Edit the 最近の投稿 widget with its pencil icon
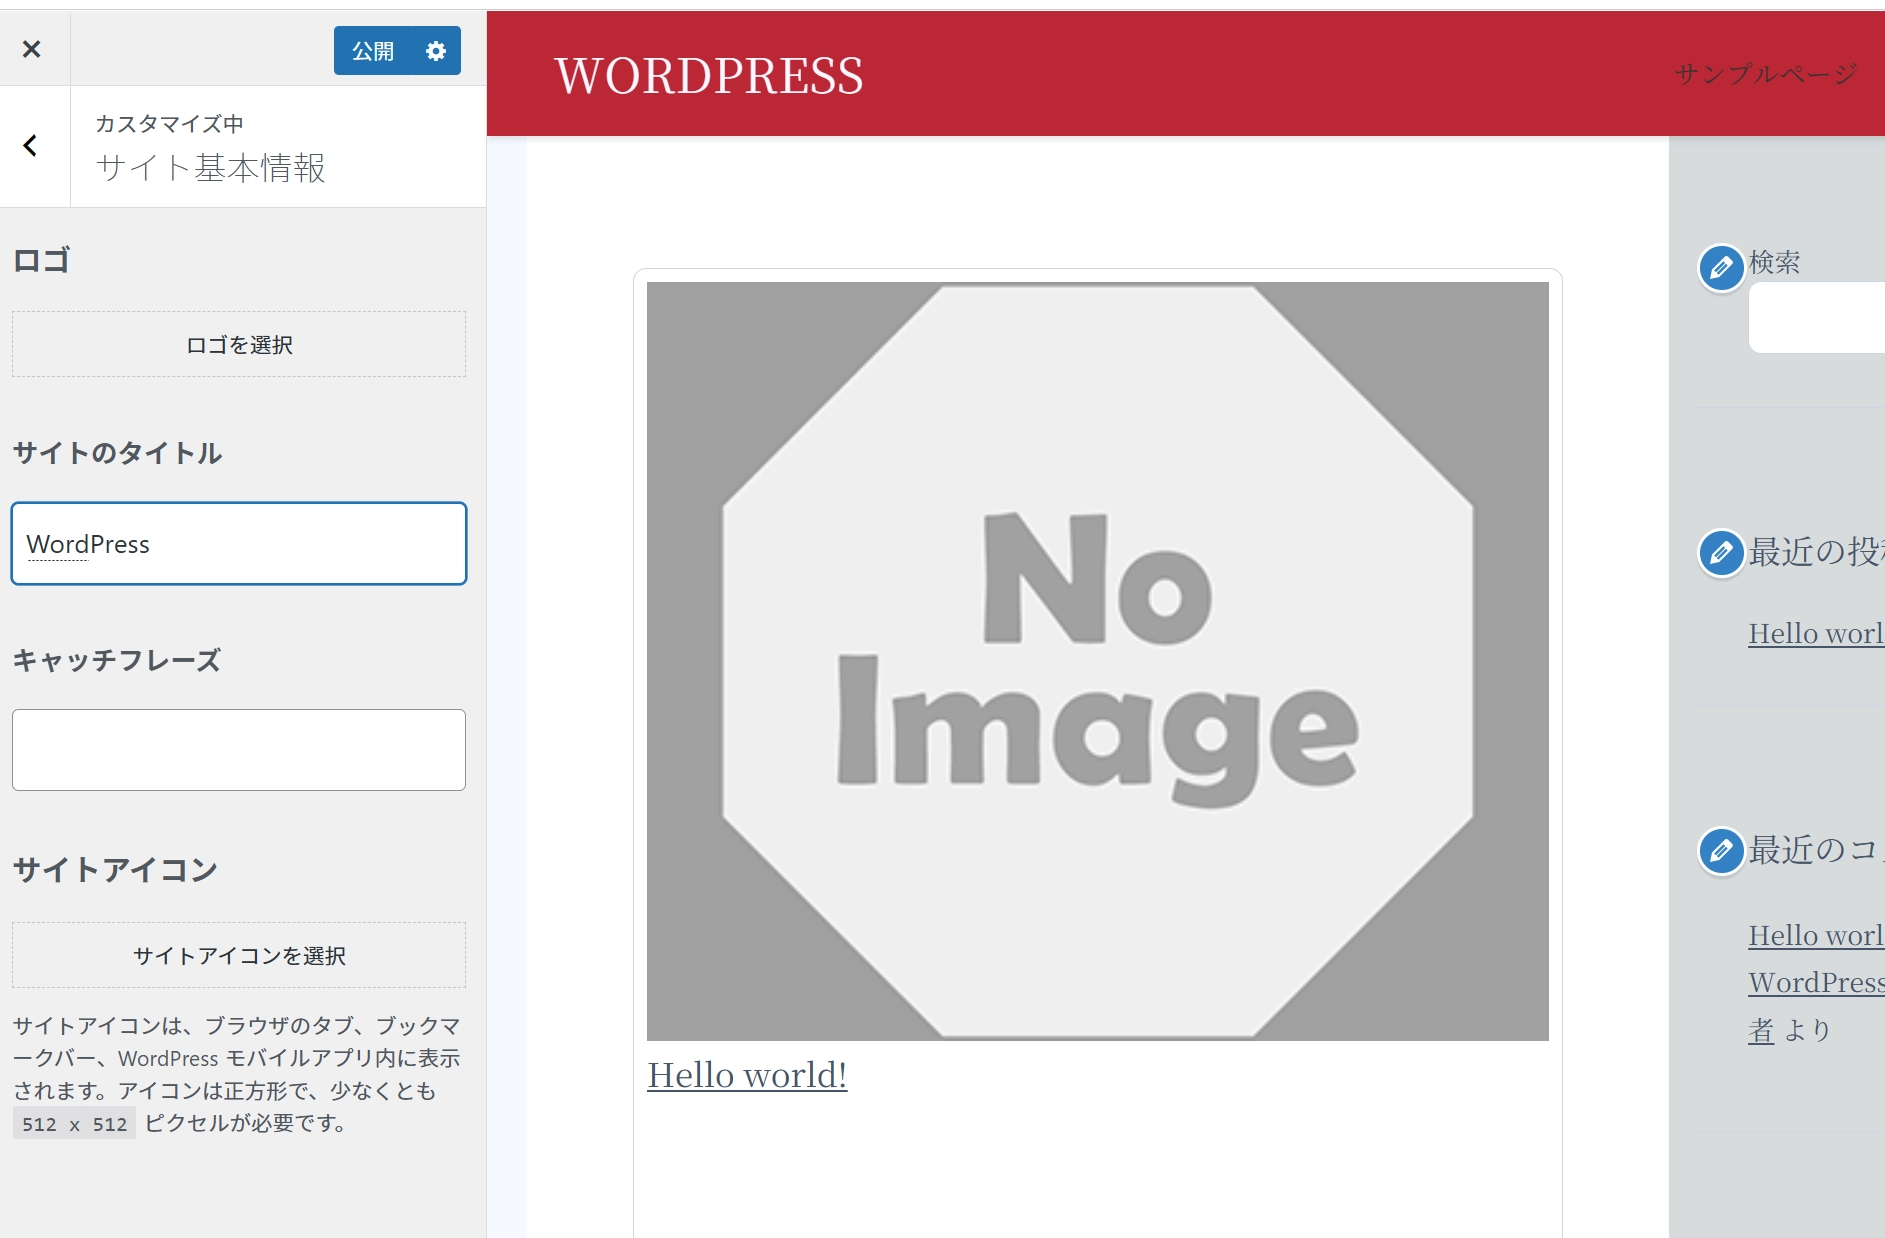This screenshot has height=1238, width=1885. 1721,553
